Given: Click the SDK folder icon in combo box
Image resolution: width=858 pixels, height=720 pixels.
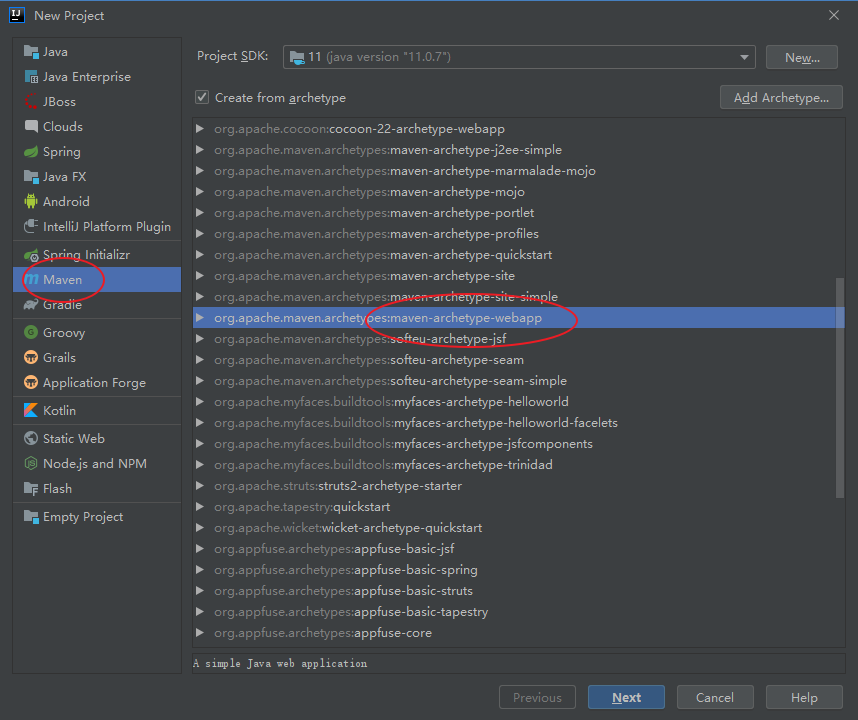Looking at the screenshot, I should [x=297, y=57].
